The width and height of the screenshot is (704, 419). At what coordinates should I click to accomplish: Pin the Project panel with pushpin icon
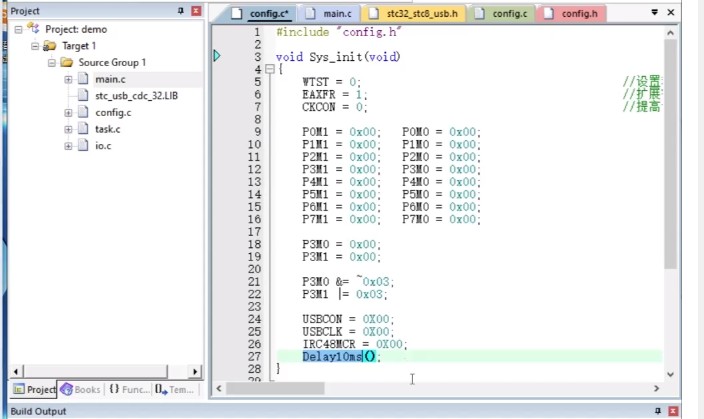(x=180, y=11)
